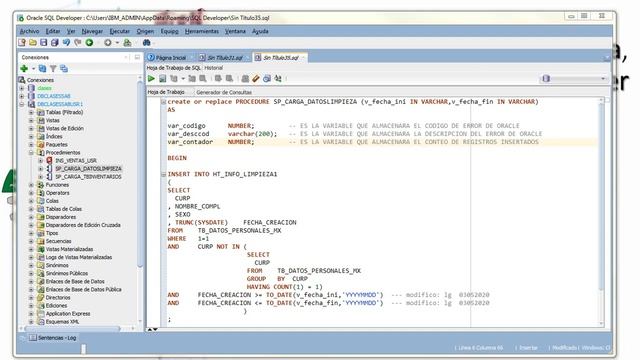The width and height of the screenshot is (640, 360).
Task: Collapse the procedure code fold marker
Action: 163,102
